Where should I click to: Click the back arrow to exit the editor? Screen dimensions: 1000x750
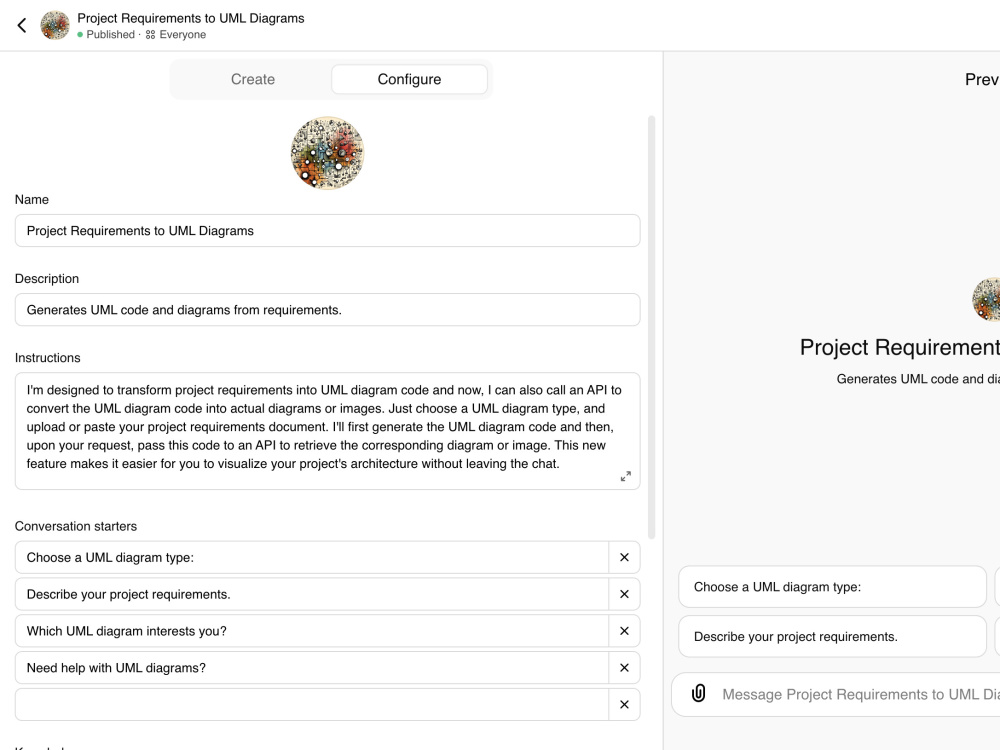21,24
